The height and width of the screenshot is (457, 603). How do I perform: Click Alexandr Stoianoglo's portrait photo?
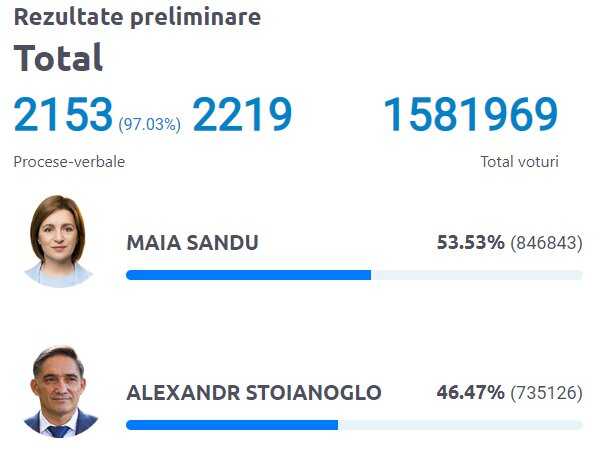tap(59, 392)
